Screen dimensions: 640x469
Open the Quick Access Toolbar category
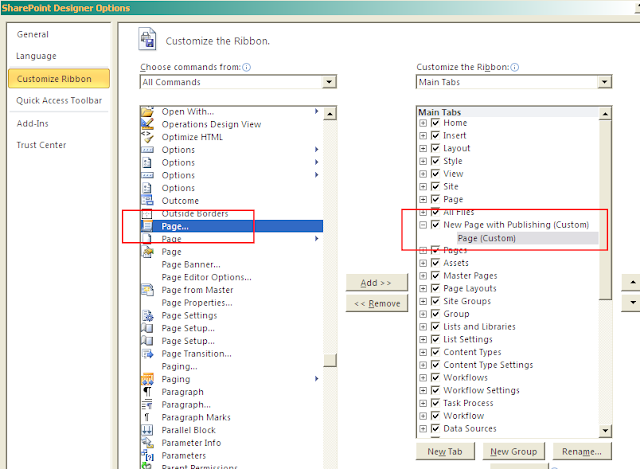[59, 100]
